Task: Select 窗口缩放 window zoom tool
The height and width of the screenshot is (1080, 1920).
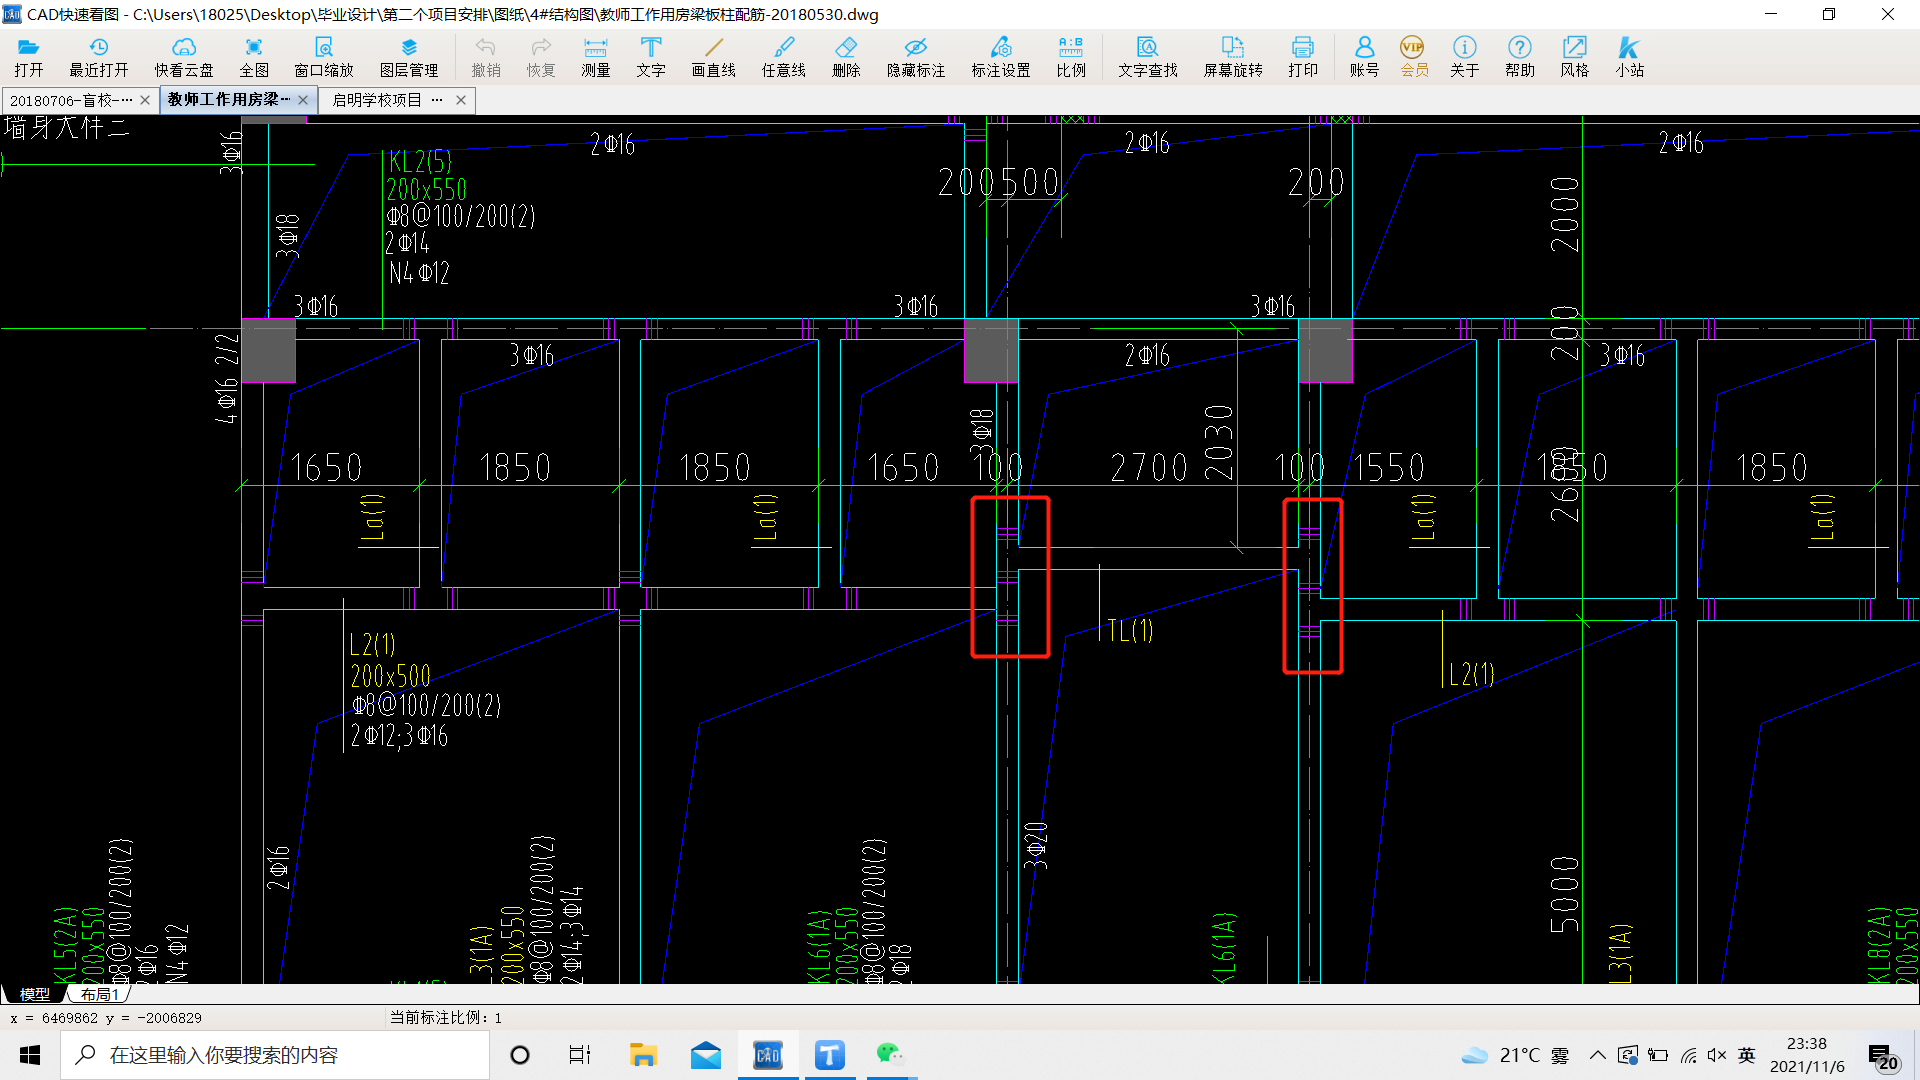Action: [x=324, y=57]
